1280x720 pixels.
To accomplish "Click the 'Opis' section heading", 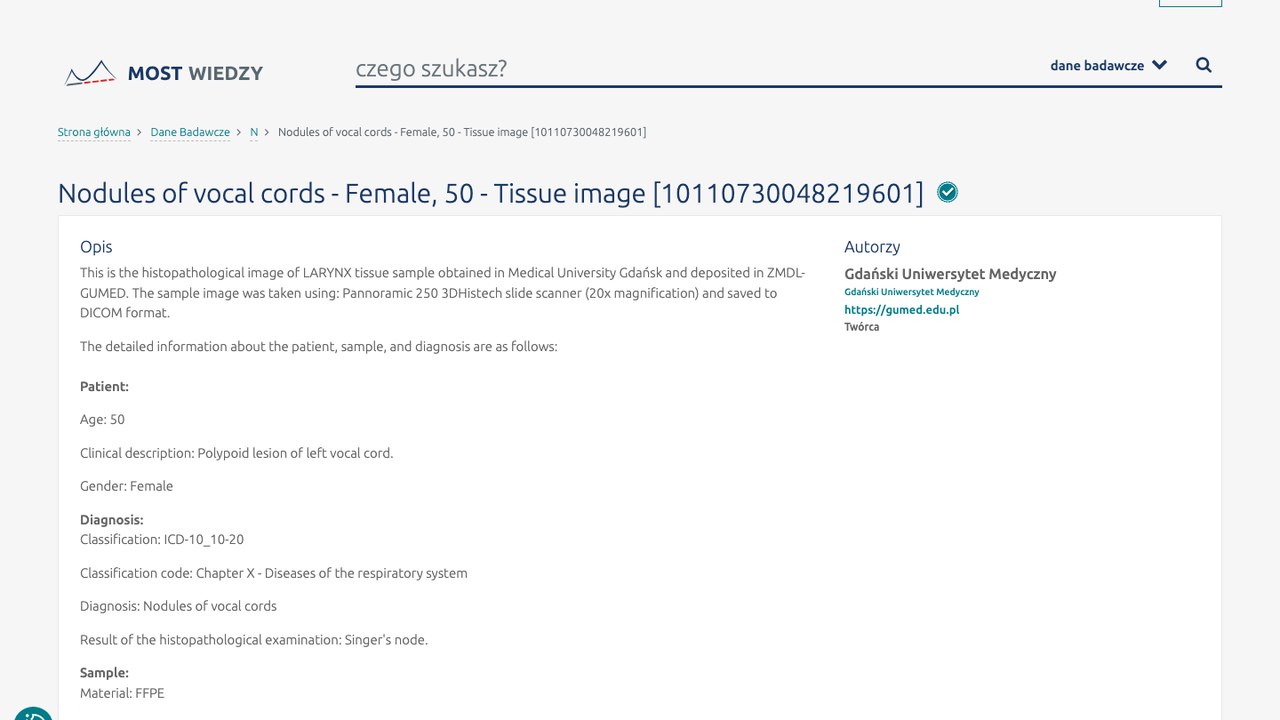I will coord(96,247).
